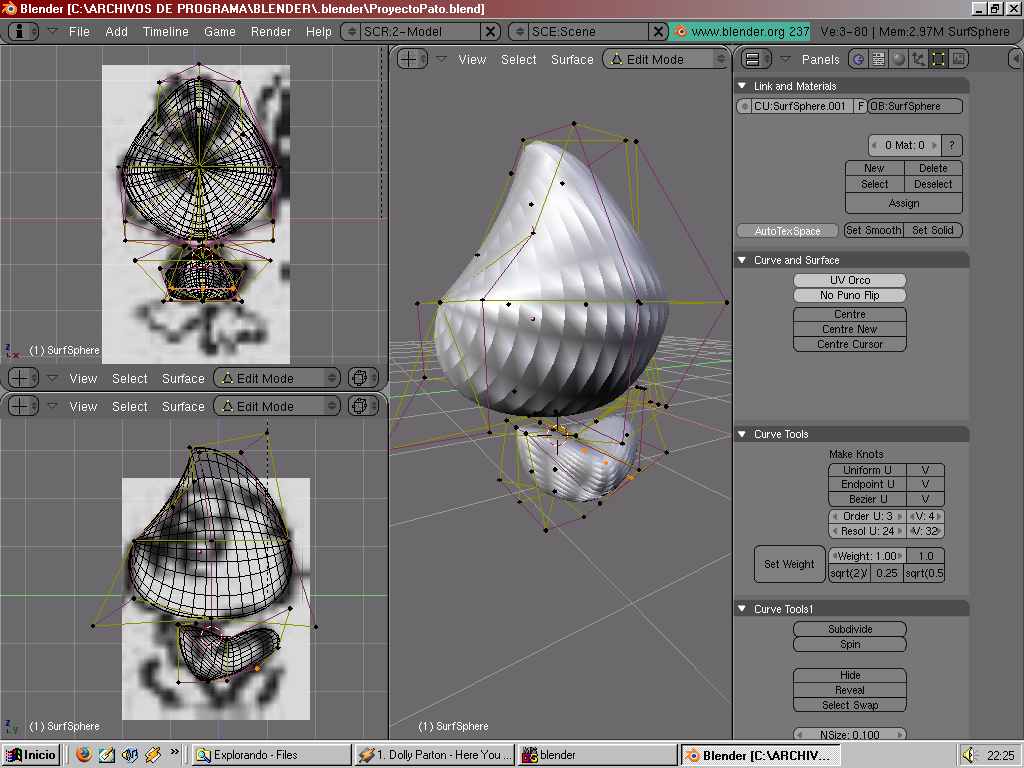Open the Add menu

point(116,31)
